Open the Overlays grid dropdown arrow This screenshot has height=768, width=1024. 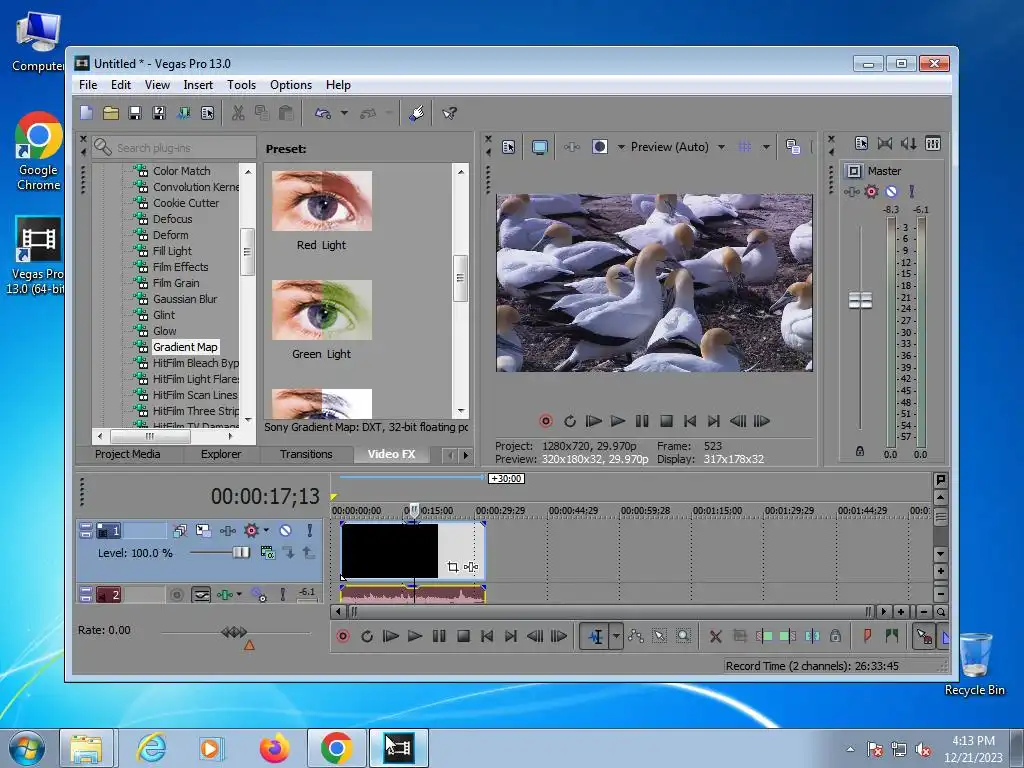pos(766,147)
